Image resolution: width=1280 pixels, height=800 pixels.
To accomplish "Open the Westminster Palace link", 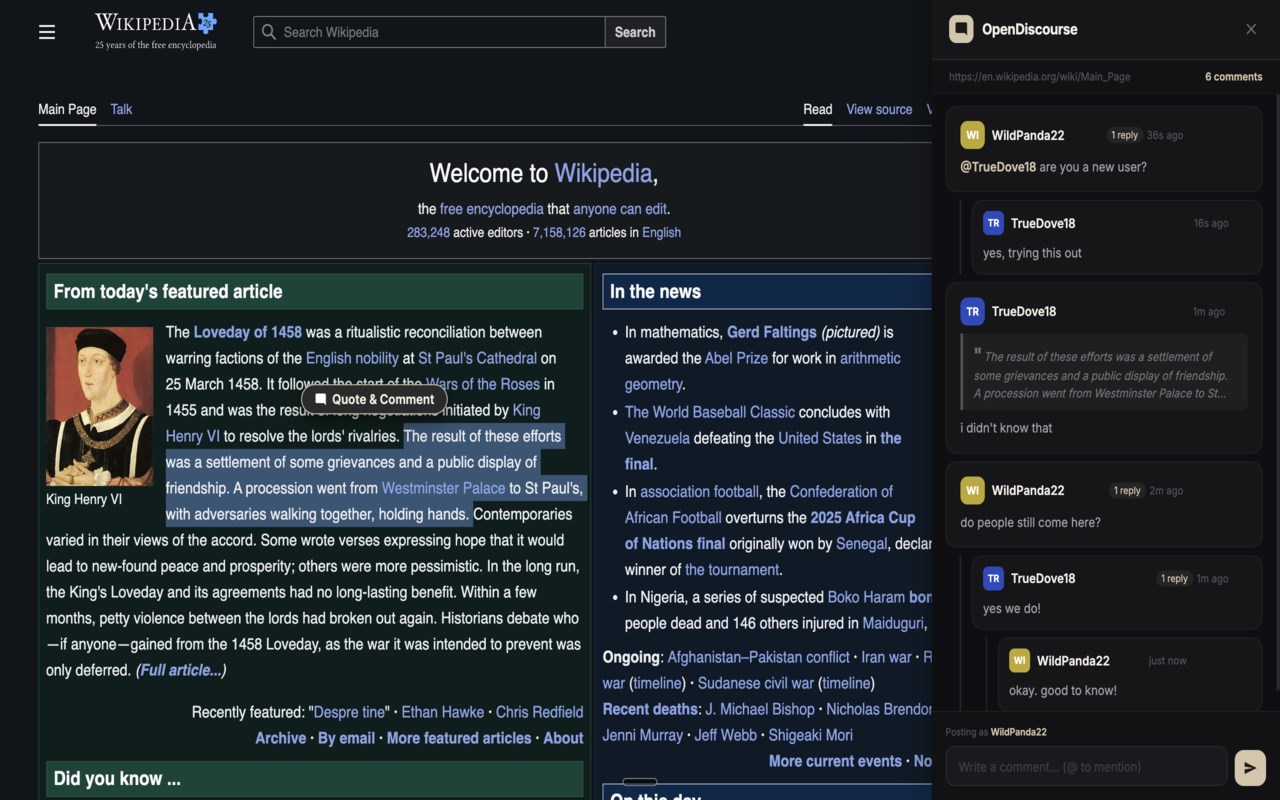I will point(443,488).
